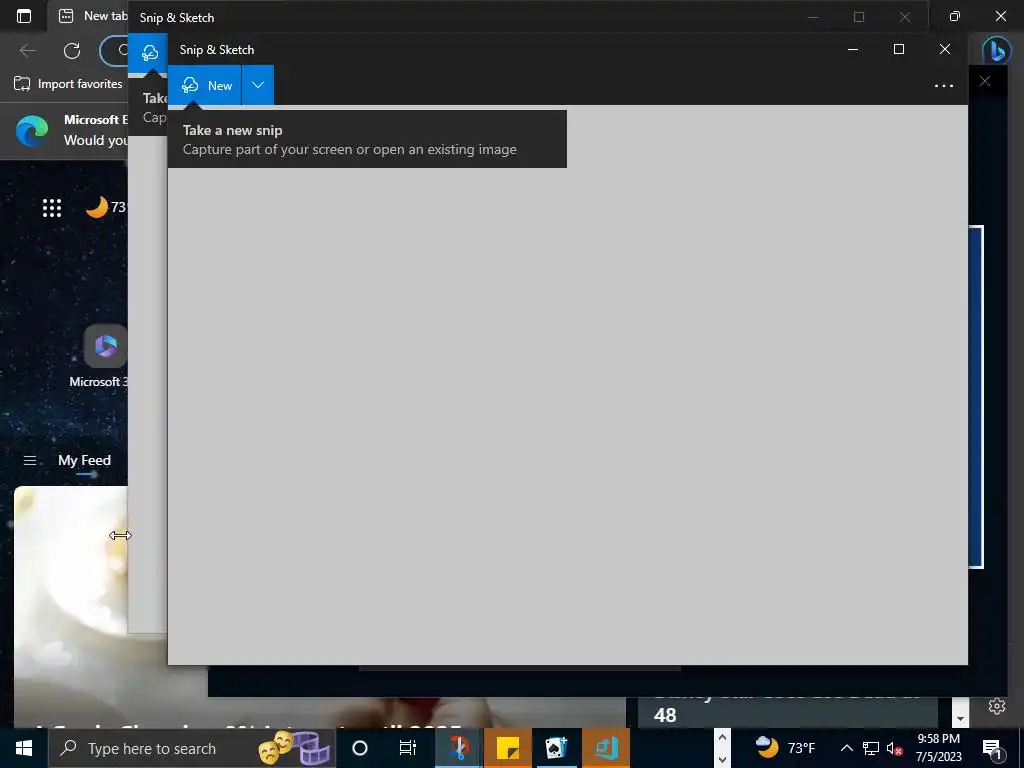The image size is (1024, 768).
Task: Open Import favorites in Edge
Action: click(68, 84)
